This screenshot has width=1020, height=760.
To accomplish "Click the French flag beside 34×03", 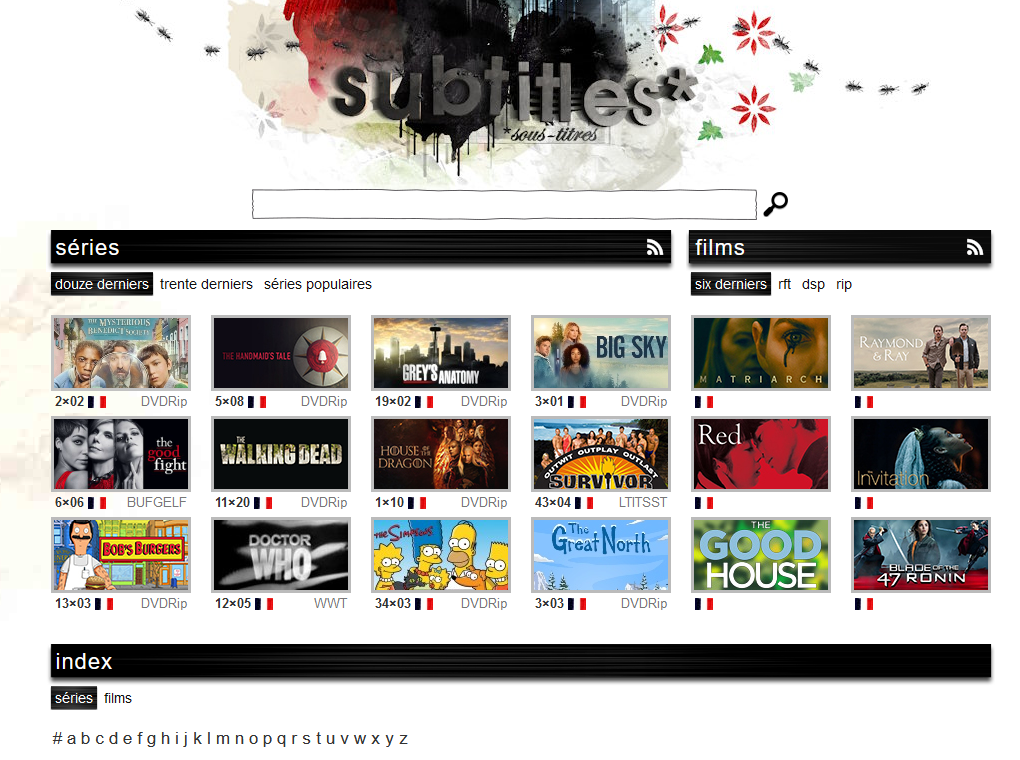I will pyautogui.click(x=424, y=604).
